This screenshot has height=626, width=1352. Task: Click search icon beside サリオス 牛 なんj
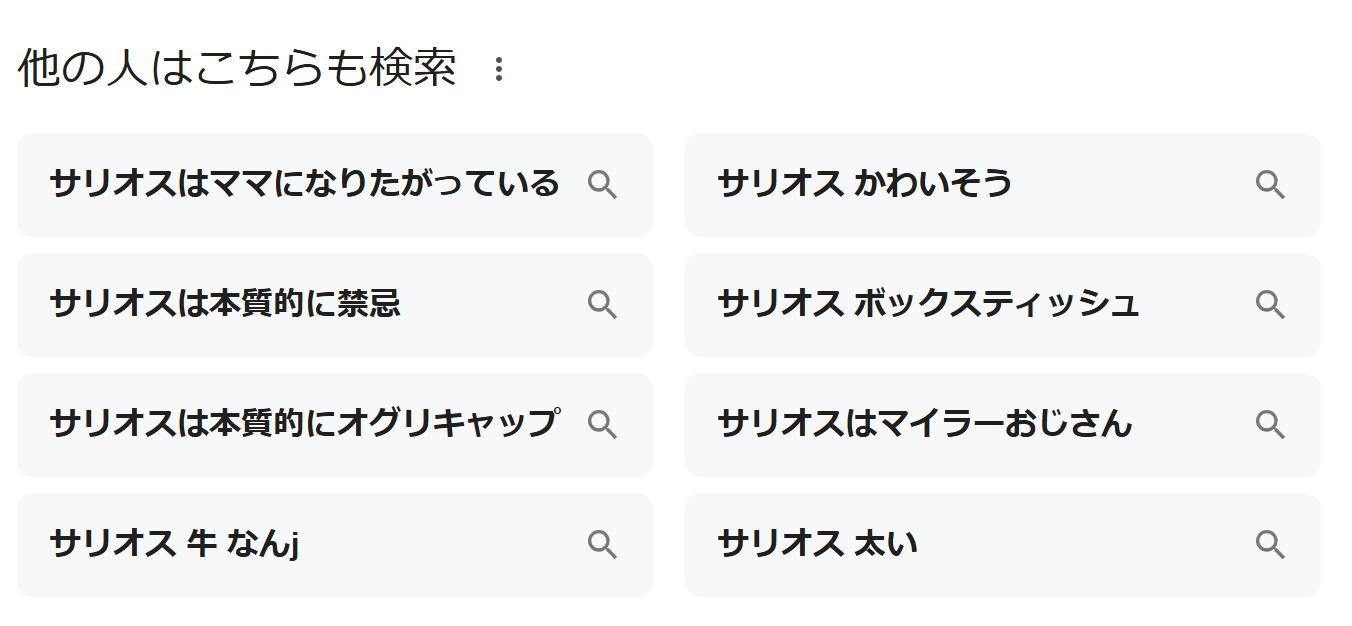tap(602, 545)
